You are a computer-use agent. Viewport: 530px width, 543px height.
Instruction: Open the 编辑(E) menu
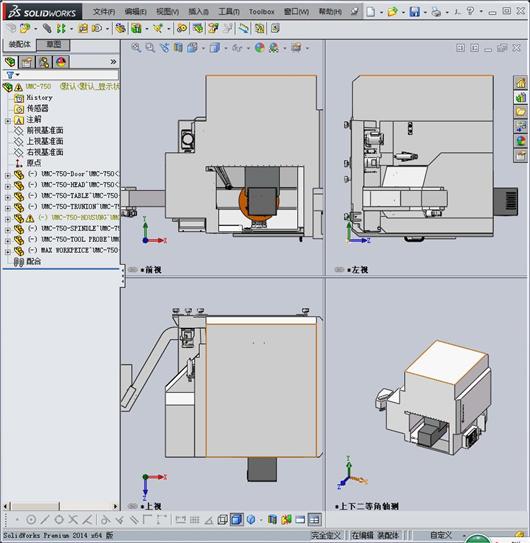[x=135, y=12]
